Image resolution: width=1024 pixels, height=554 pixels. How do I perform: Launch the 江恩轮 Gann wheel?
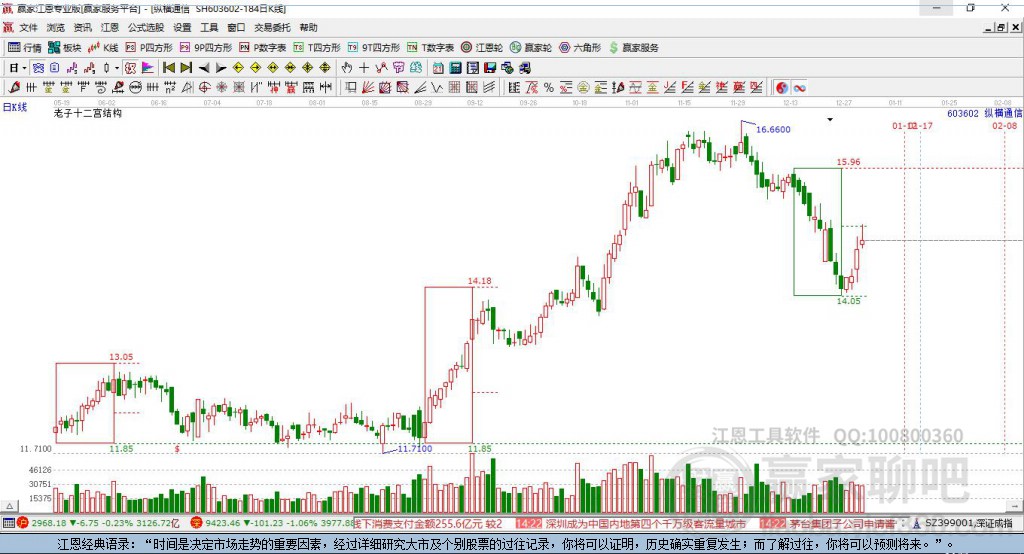[482, 48]
